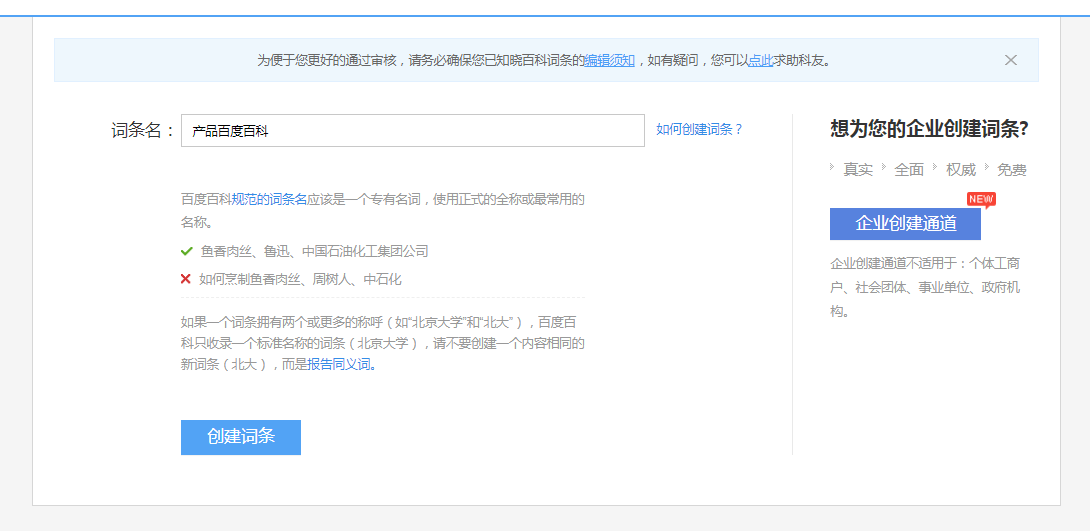Open the 规范的词条名 link

point(269,199)
